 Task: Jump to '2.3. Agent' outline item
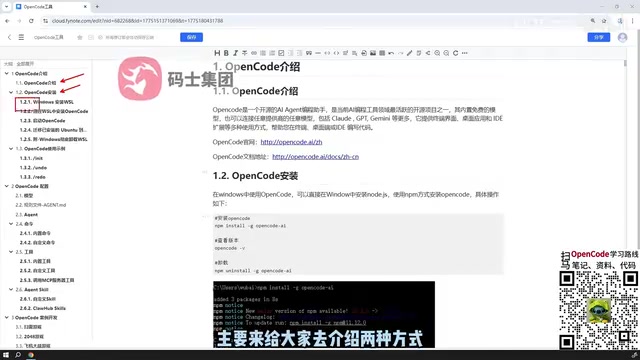pyautogui.click(x=27, y=214)
